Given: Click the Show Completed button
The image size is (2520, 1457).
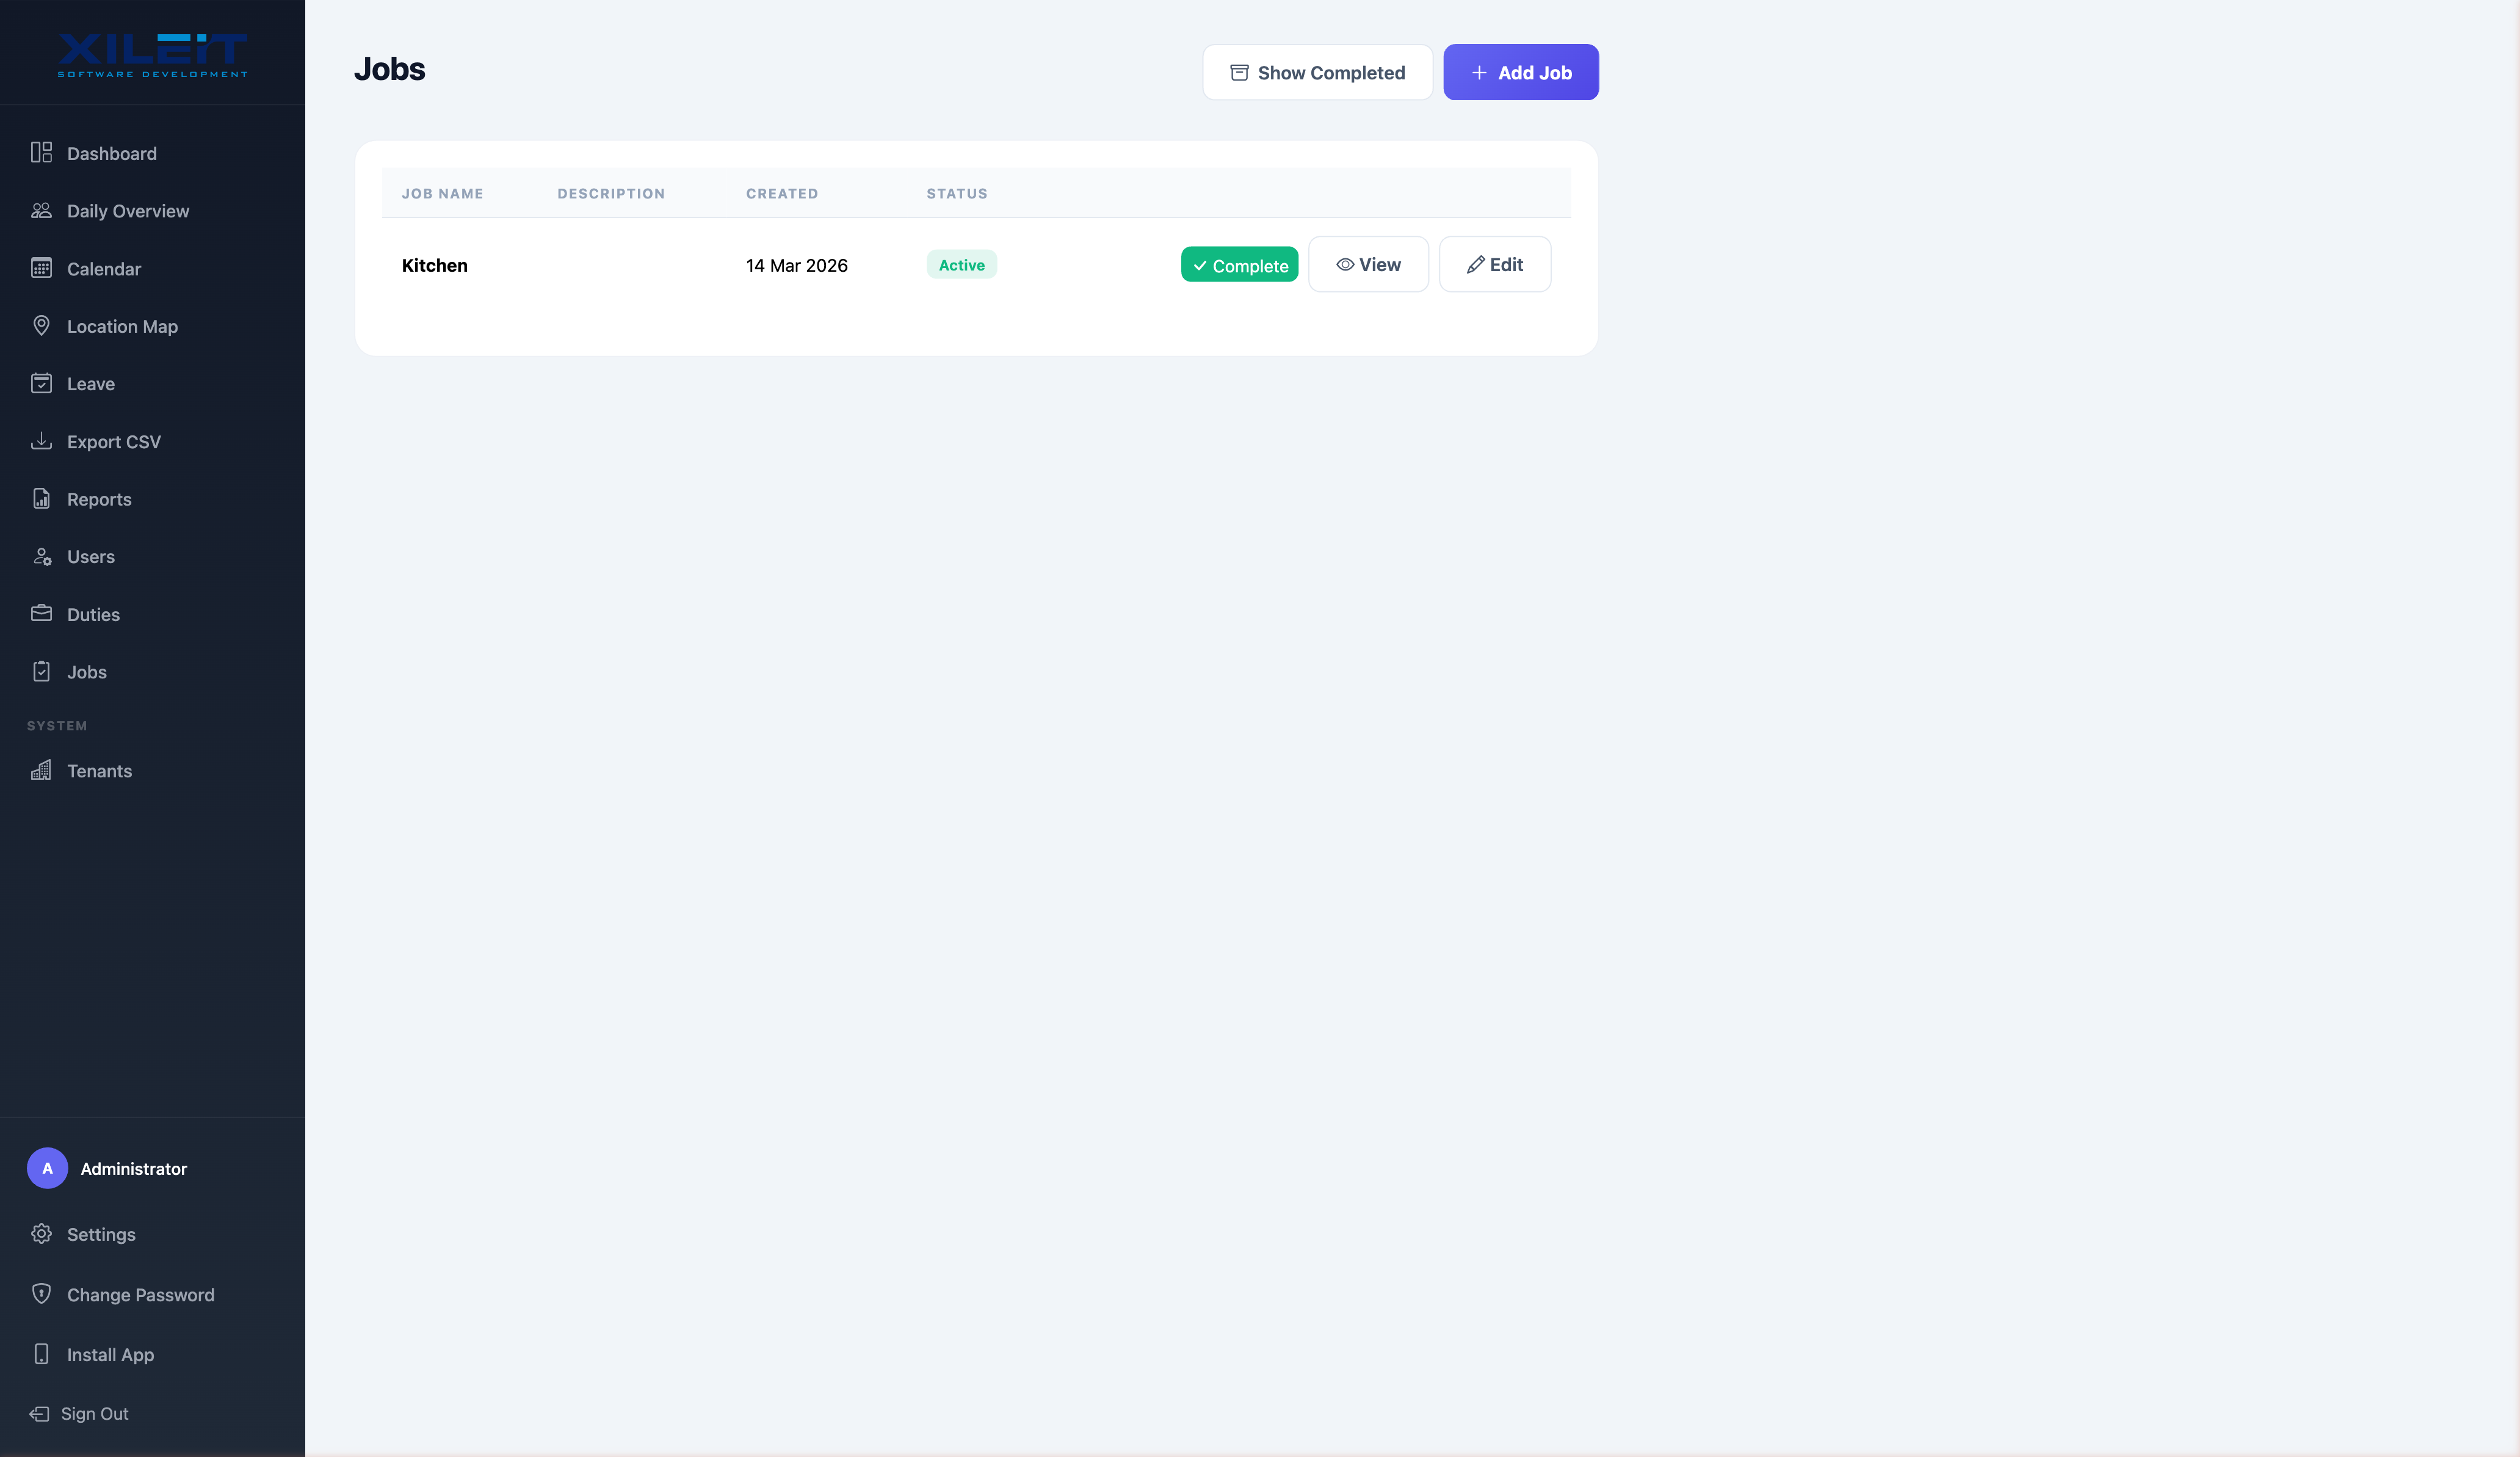Looking at the screenshot, I should coord(1317,72).
